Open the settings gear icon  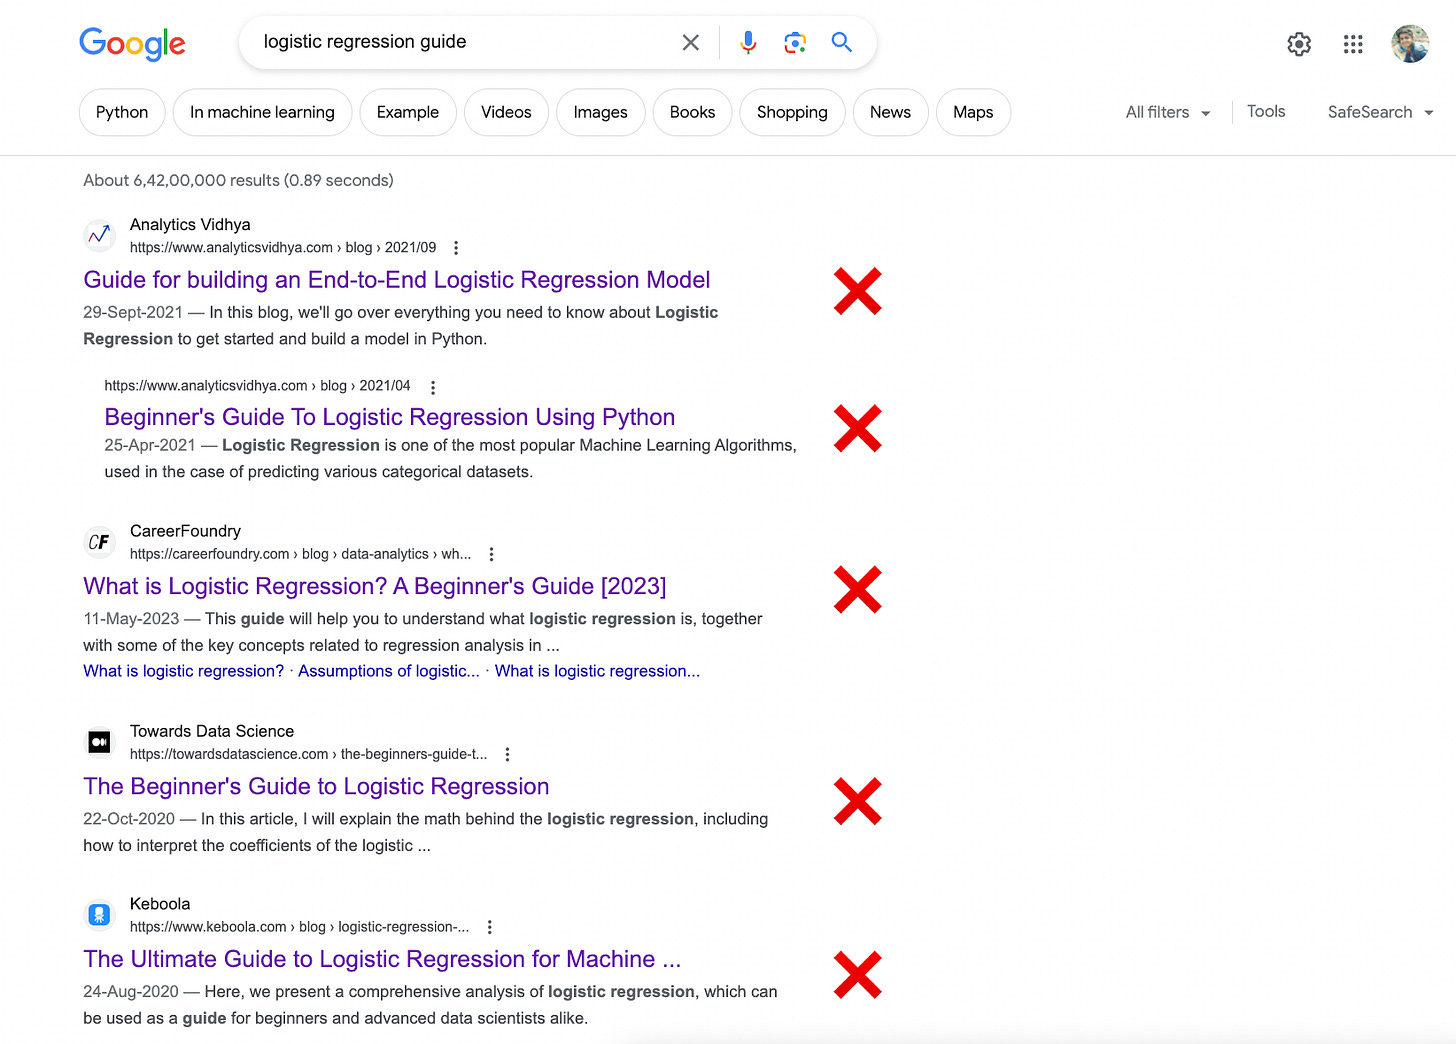coord(1299,44)
